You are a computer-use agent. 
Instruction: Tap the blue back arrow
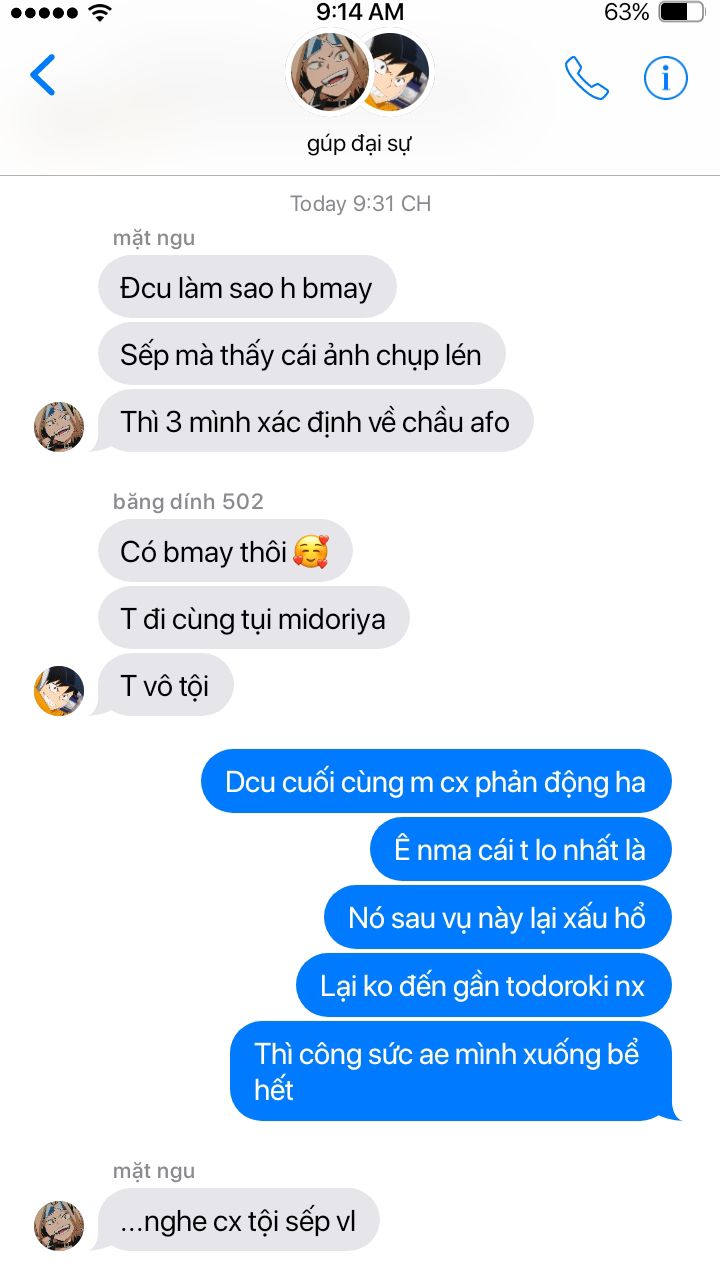pyautogui.click(x=42, y=75)
